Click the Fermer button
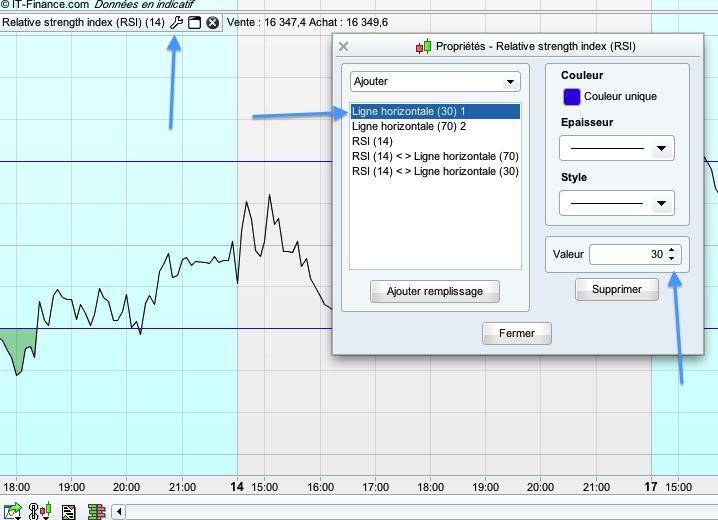 [x=517, y=333]
